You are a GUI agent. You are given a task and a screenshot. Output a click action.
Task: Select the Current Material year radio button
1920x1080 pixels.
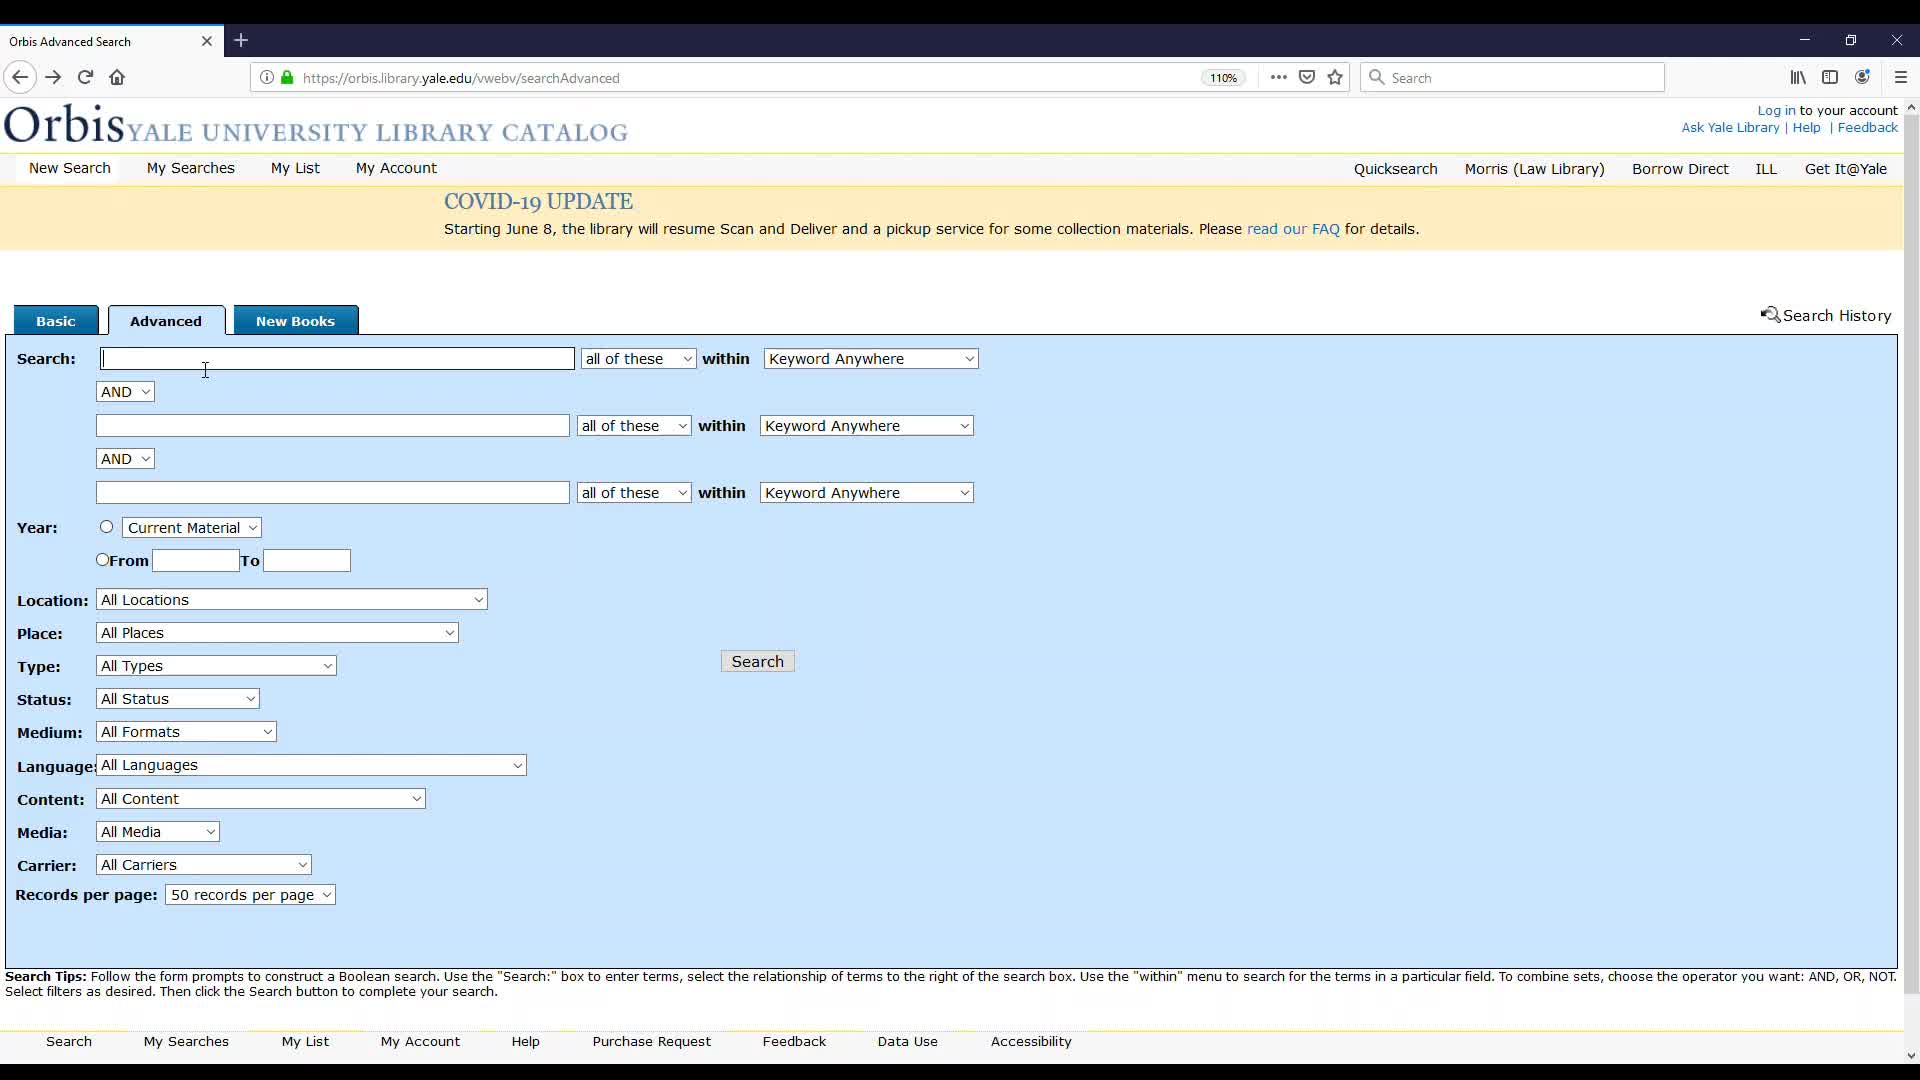tap(107, 527)
